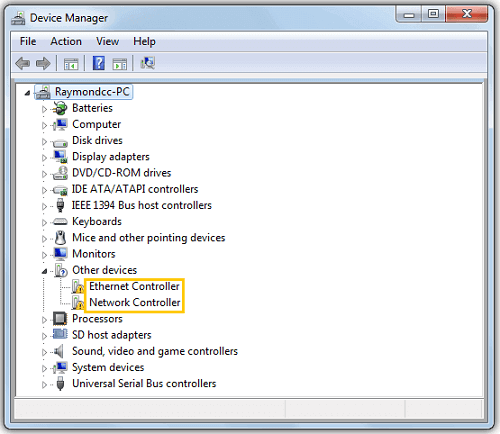Click the Disk drives category icon
Viewport: 500px width, 434px height.
(x=60, y=143)
